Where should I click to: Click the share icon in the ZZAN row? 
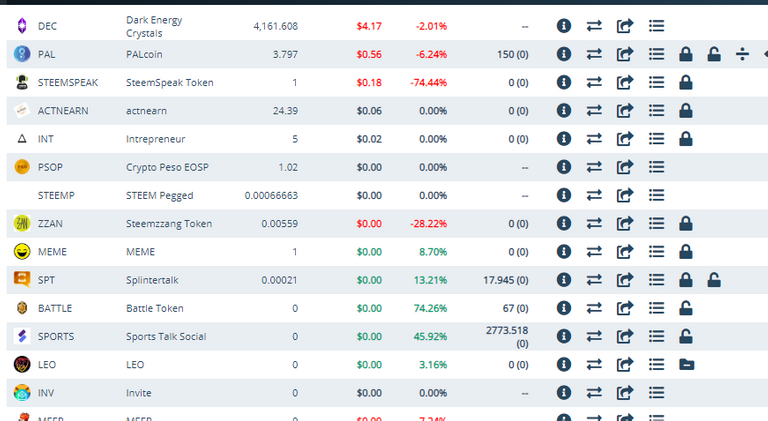(x=624, y=224)
